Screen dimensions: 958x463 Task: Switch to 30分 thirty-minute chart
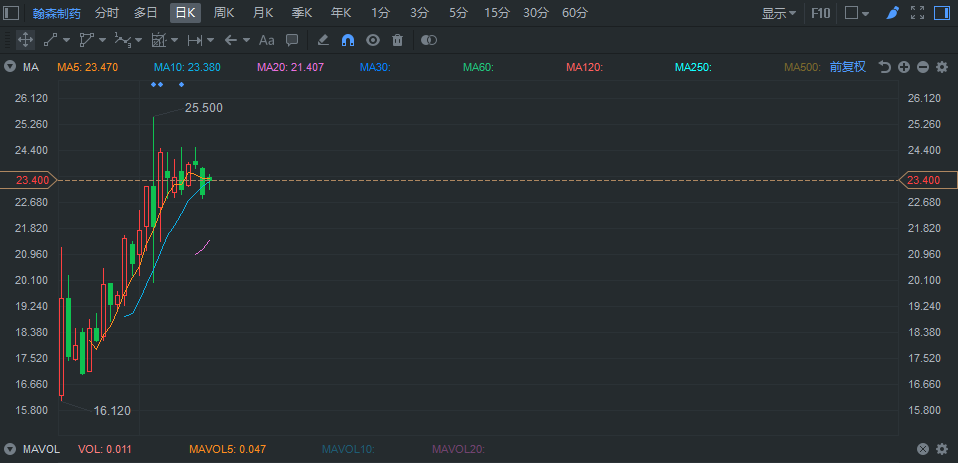click(536, 13)
